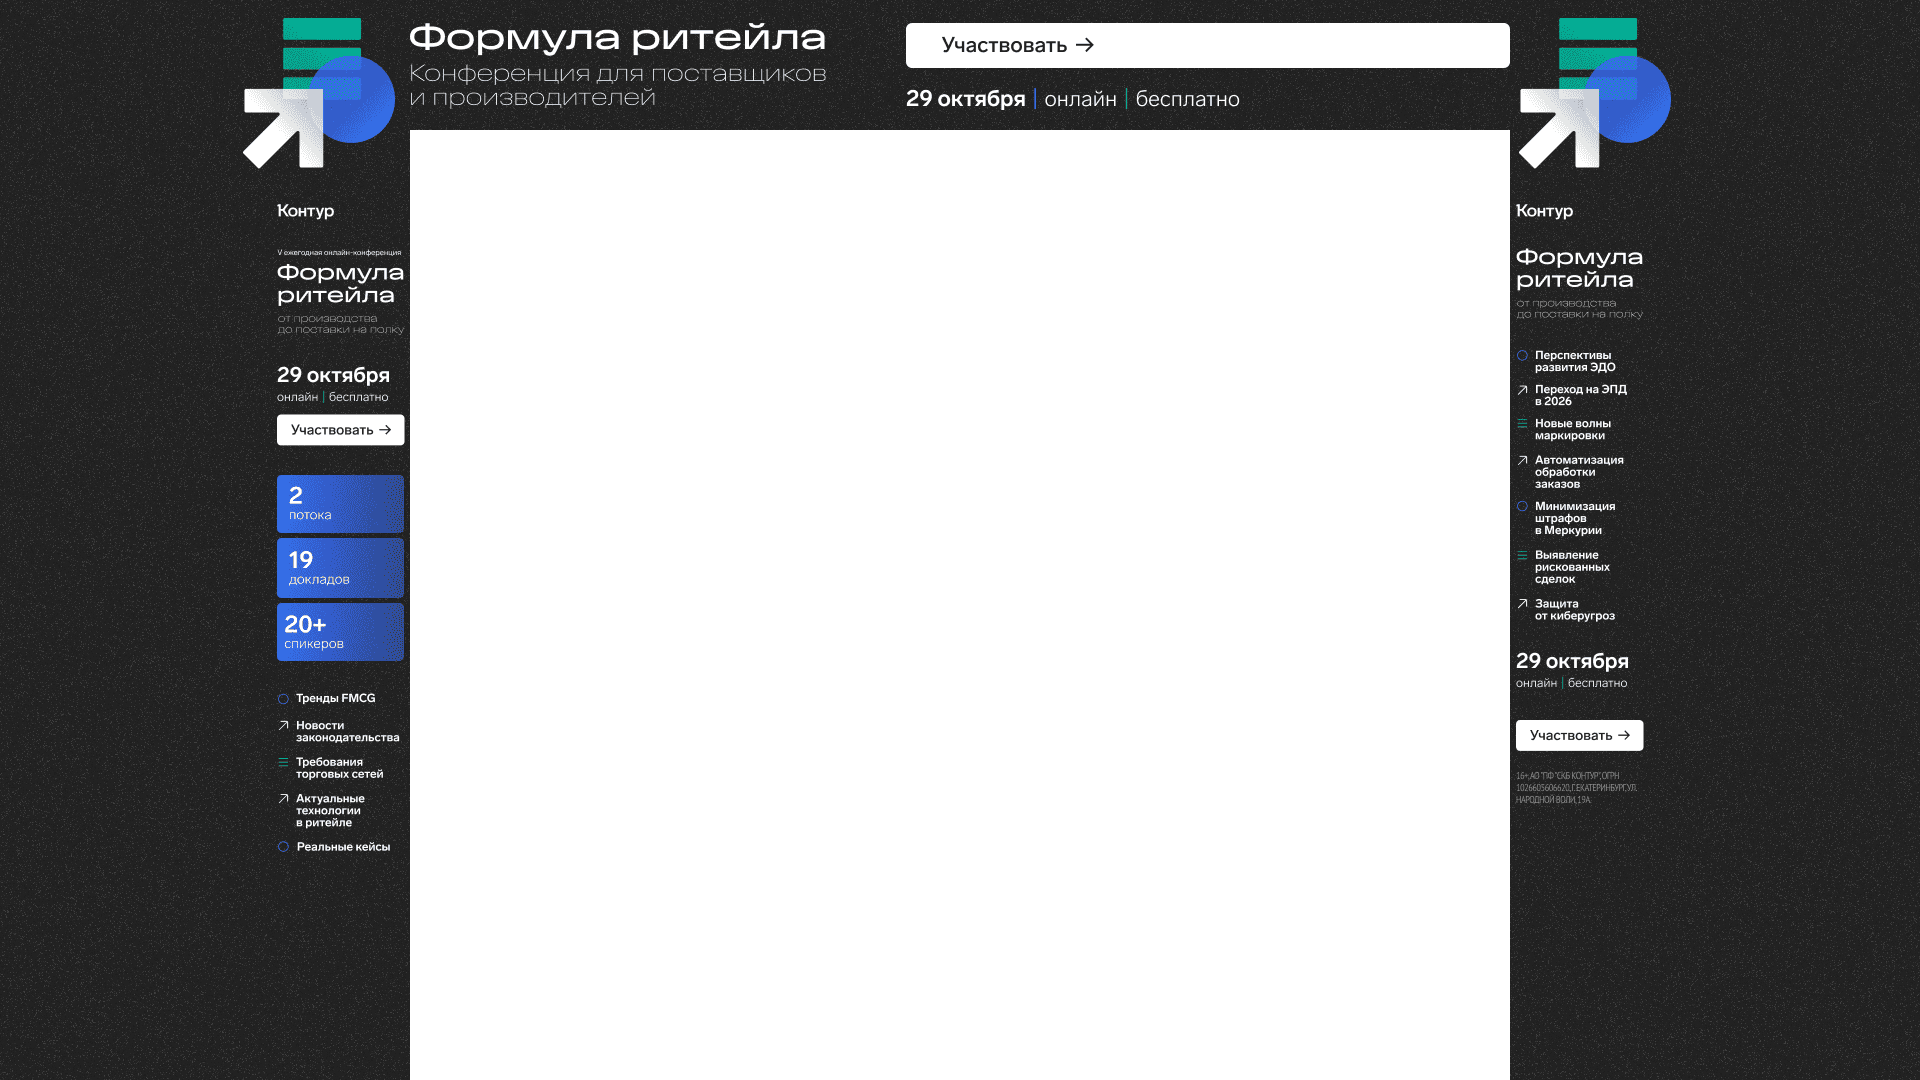This screenshot has width=1920, height=1080.
Task: Click Минимизация штрафов в Меркурии text
Action: coord(1574,518)
